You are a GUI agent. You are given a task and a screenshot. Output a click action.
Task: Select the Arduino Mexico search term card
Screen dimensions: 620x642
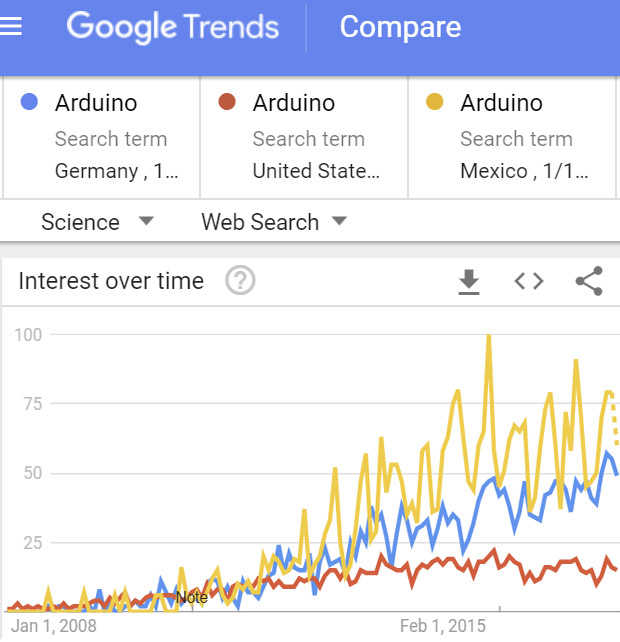512,137
